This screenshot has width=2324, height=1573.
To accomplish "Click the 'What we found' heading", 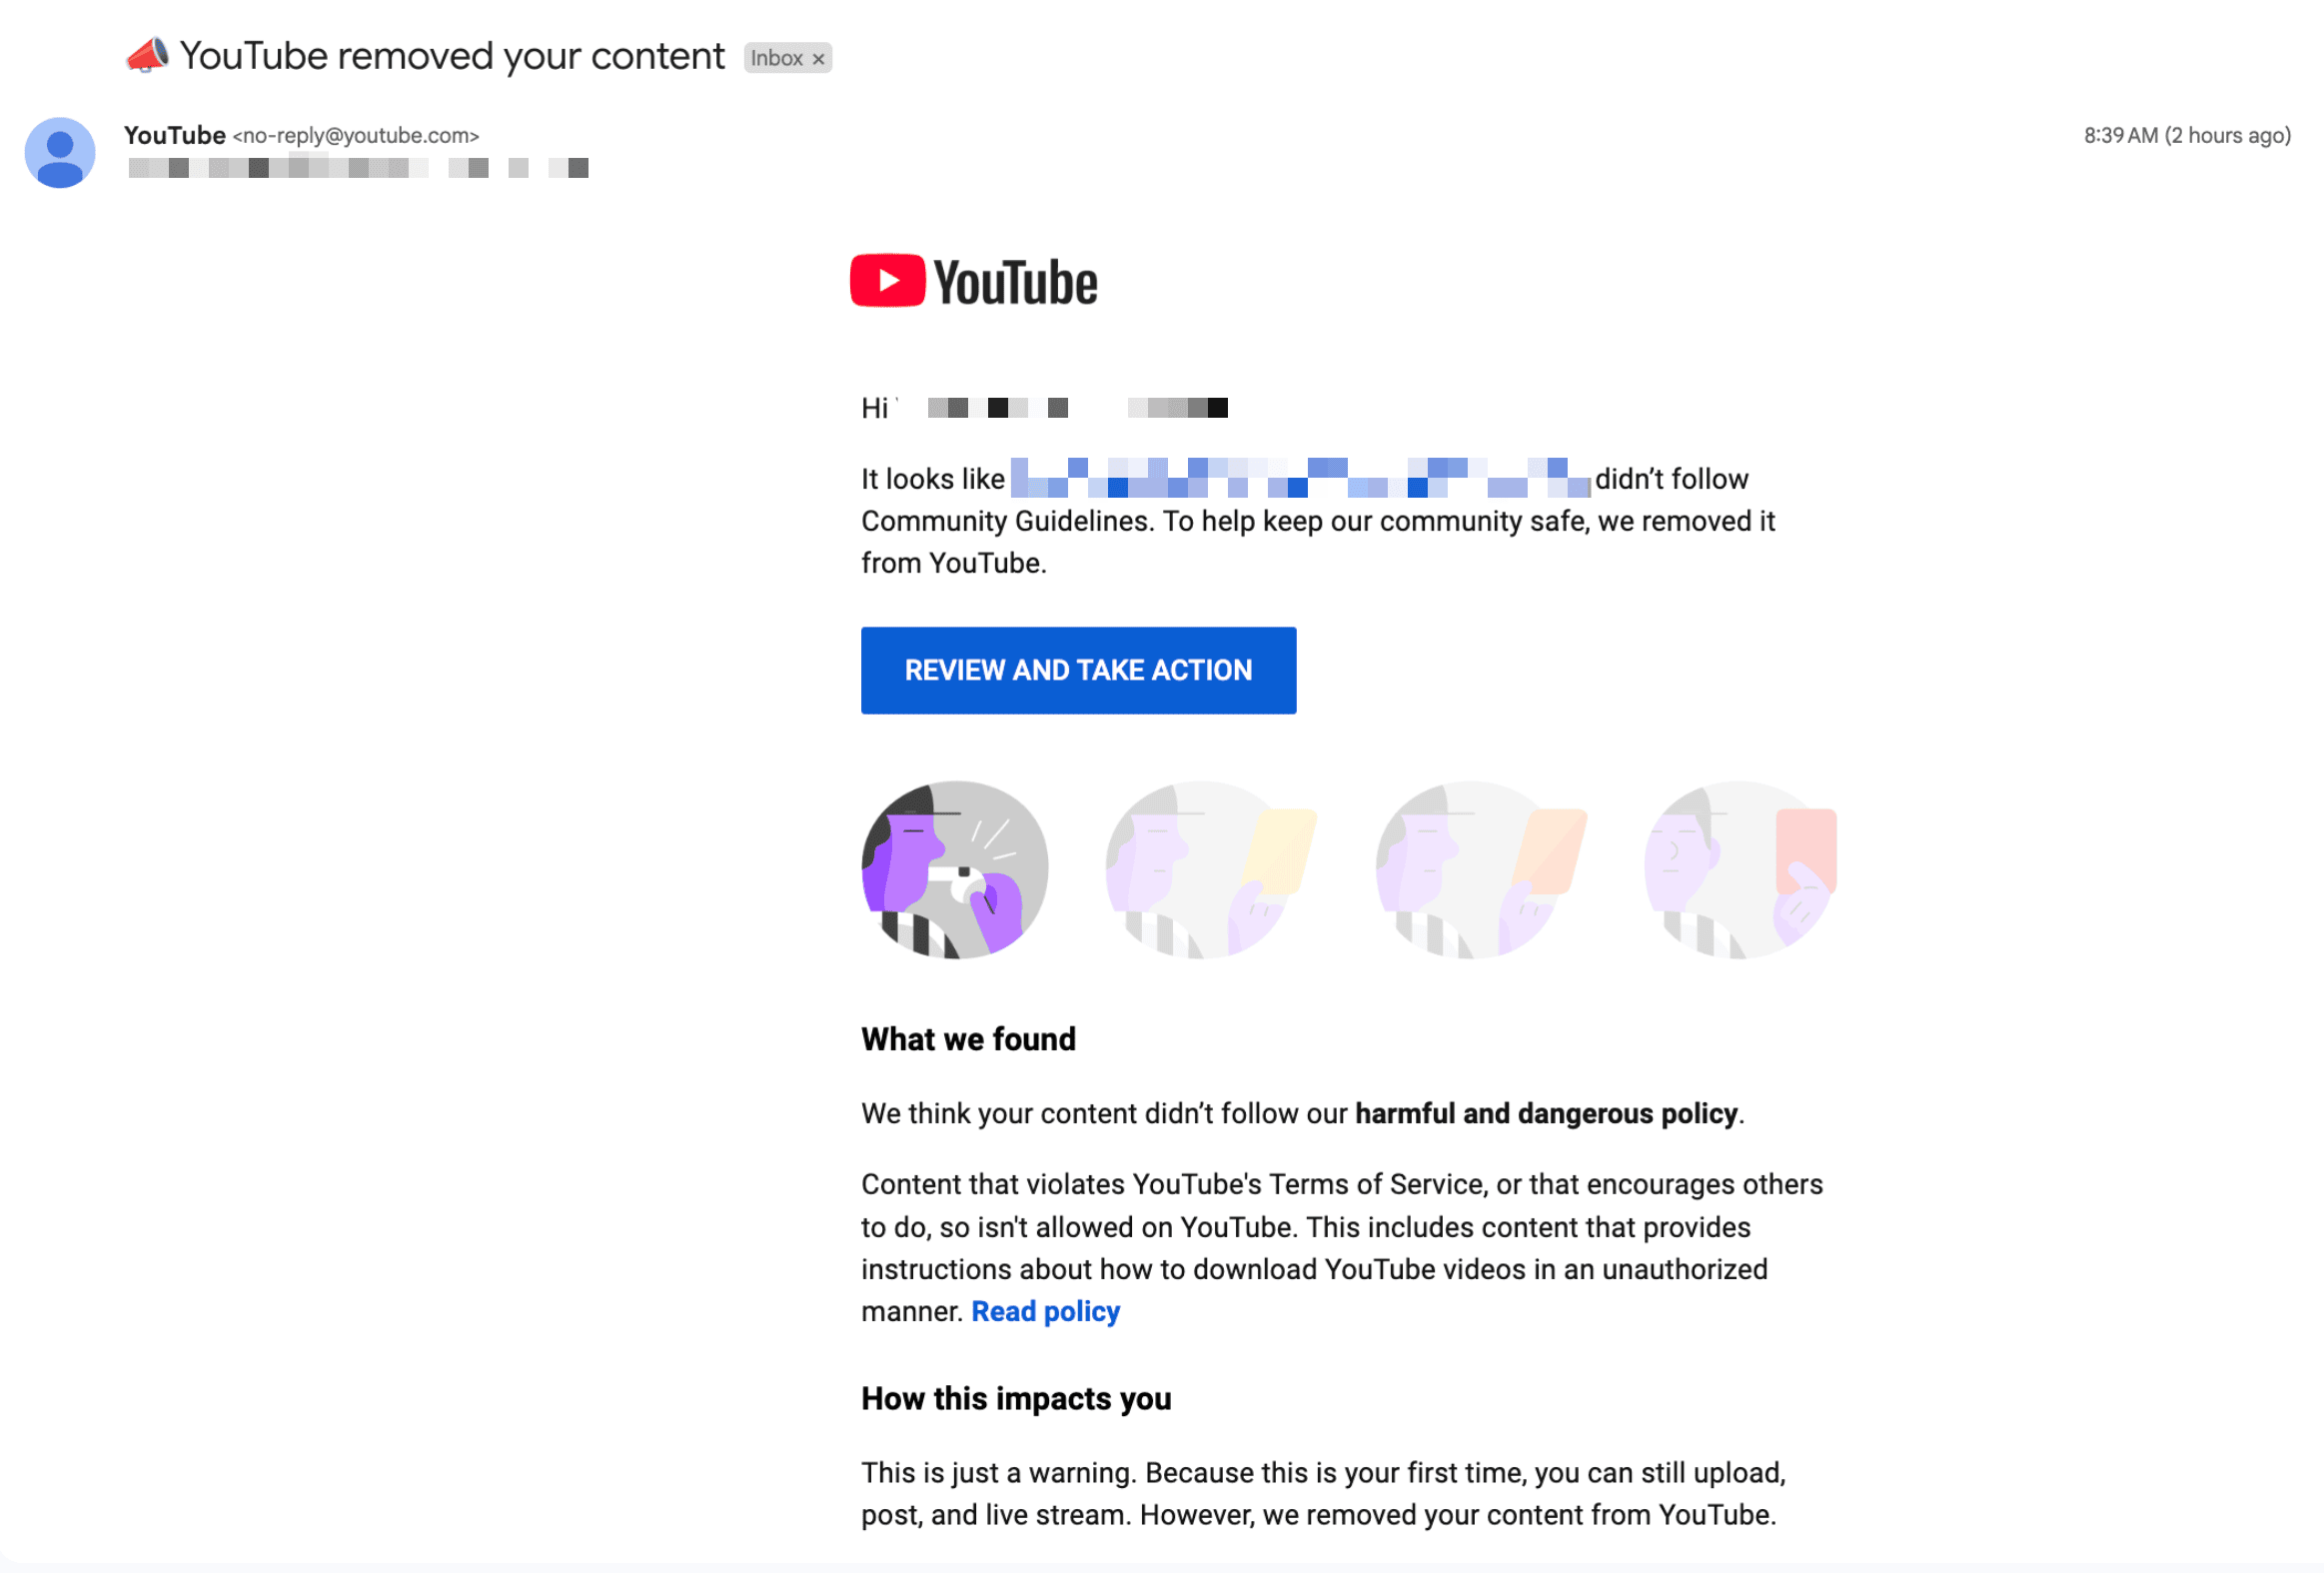I will pyautogui.click(x=968, y=1040).
